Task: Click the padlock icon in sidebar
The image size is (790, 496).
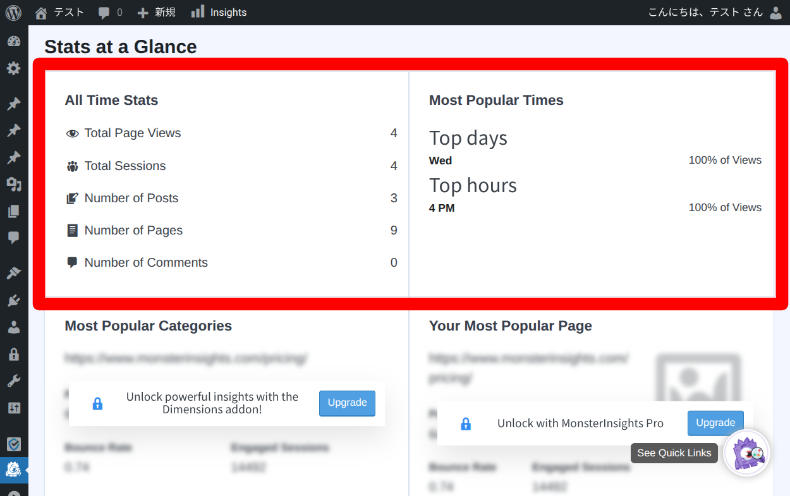Action: point(13,354)
